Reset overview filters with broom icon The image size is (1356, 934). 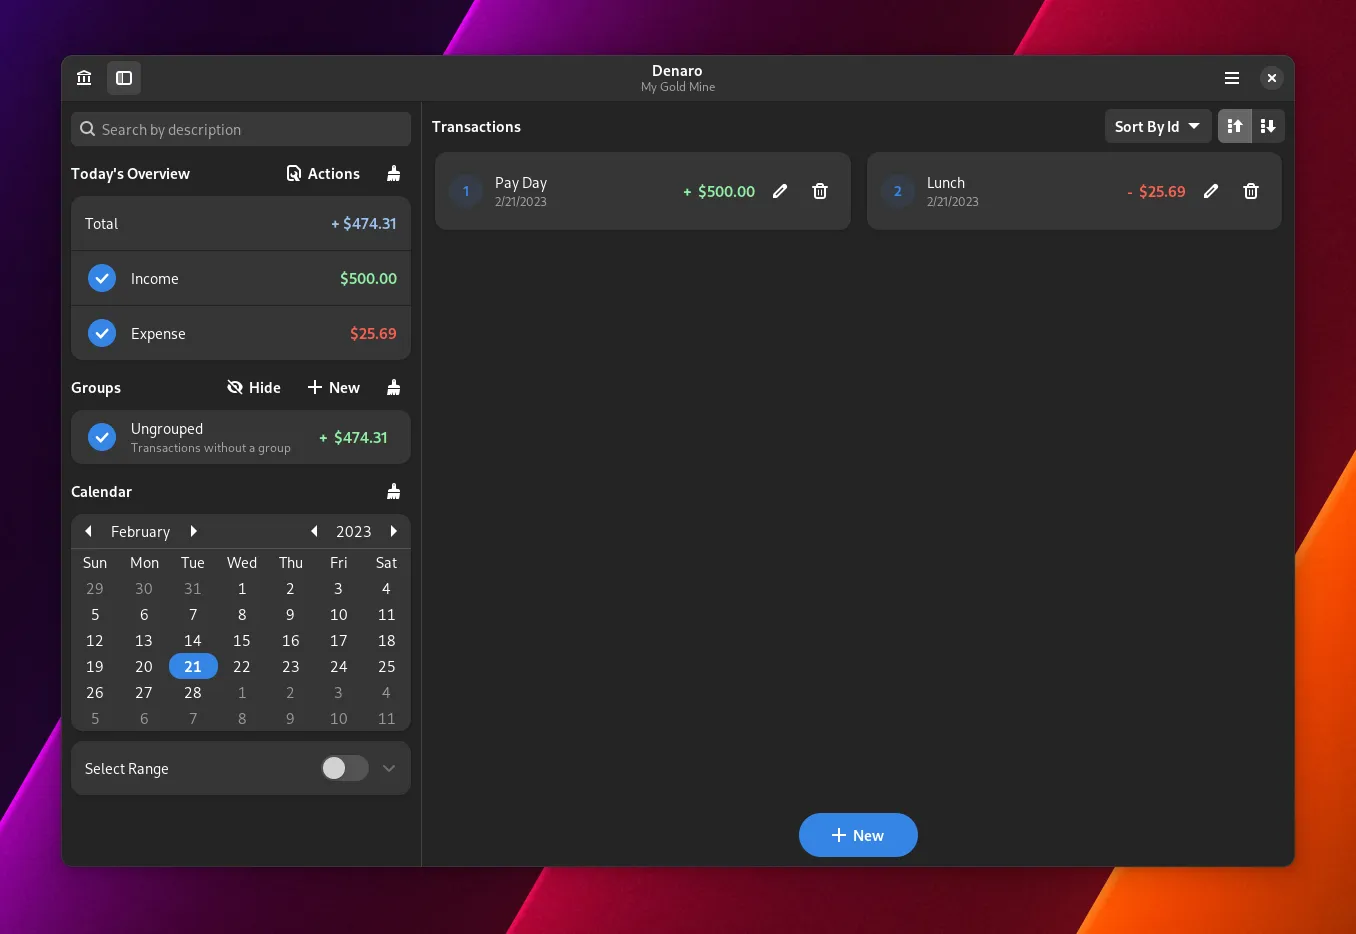coord(394,174)
